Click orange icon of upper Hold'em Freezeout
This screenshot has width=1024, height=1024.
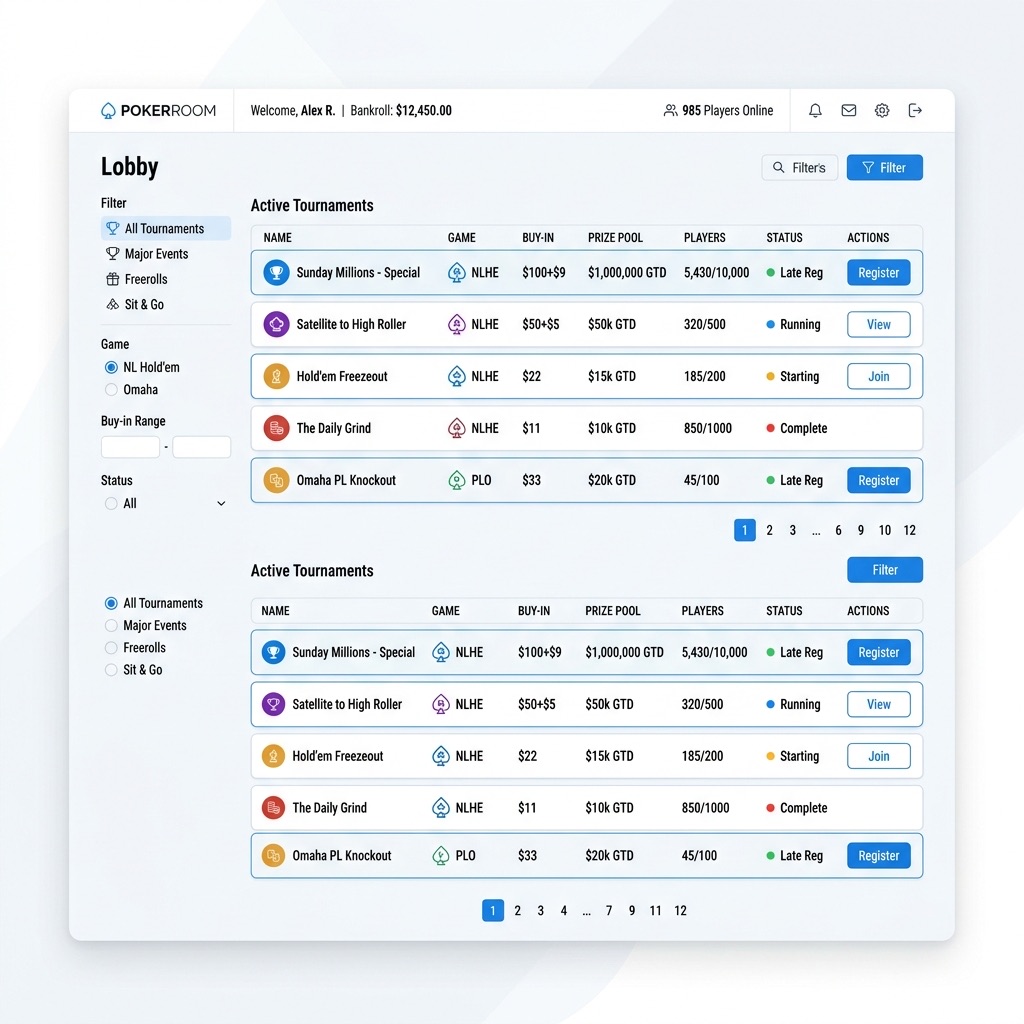tap(276, 376)
